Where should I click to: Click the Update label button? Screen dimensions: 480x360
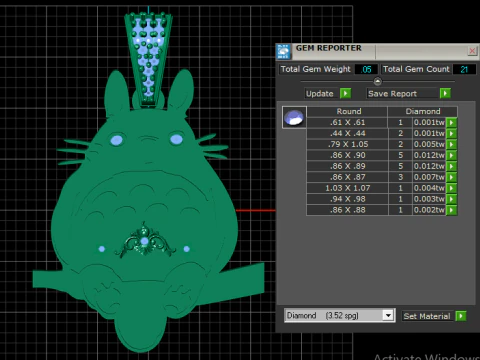pyautogui.click(x=320, y=94)
